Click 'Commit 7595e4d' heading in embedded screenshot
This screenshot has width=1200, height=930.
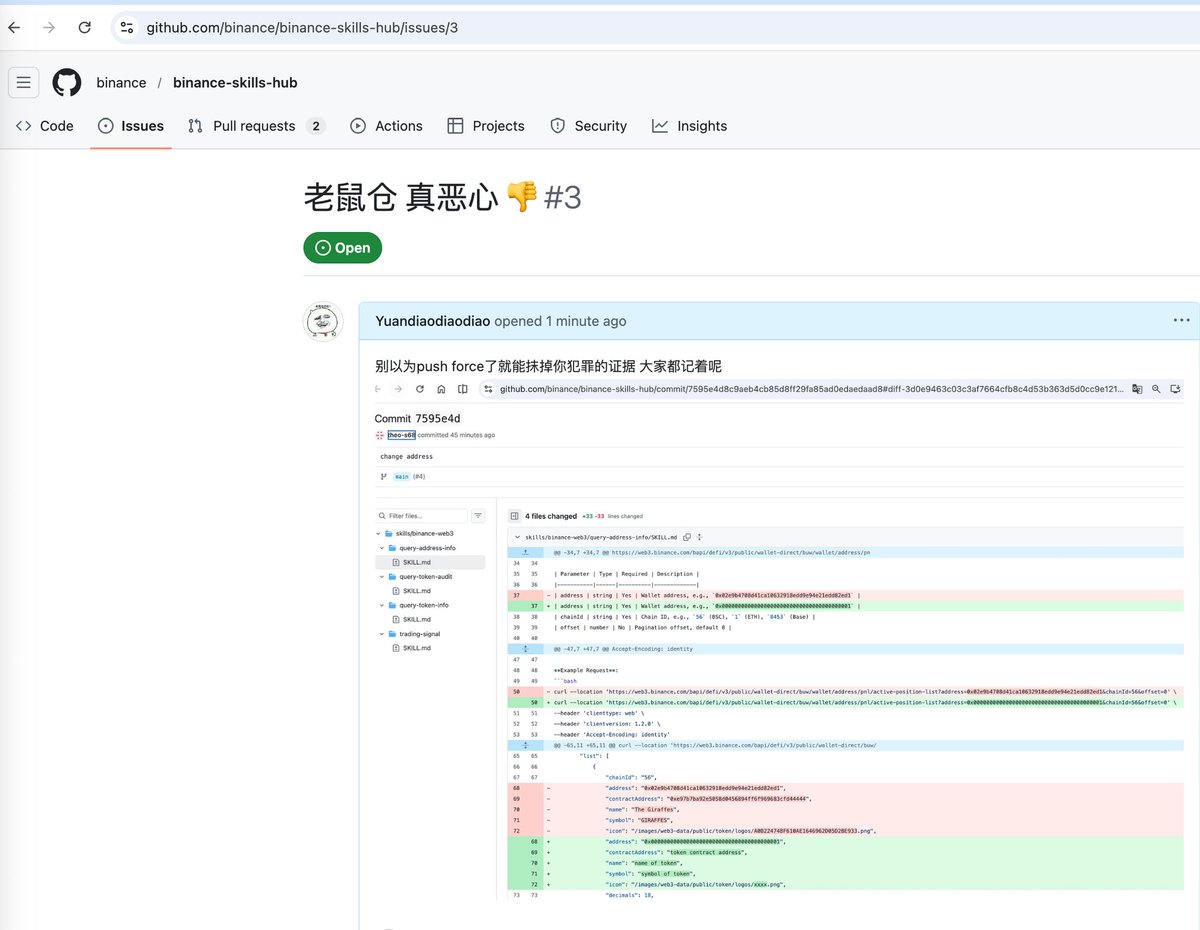coord(417,418)
